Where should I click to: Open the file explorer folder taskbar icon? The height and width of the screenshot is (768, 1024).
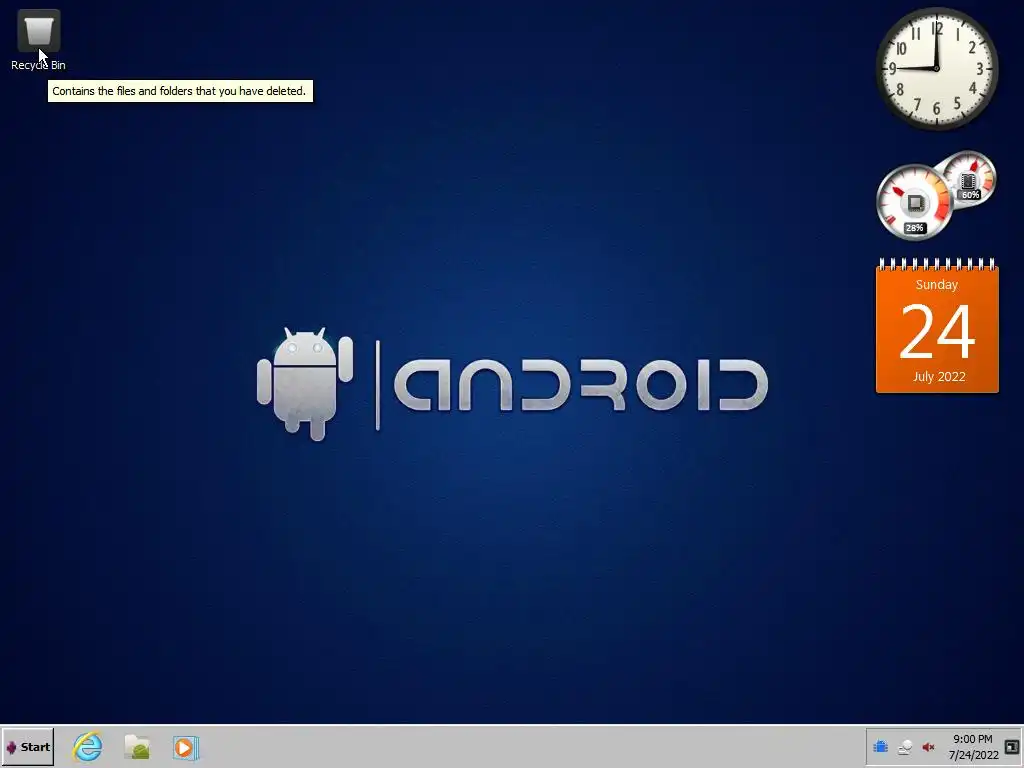pyautogui.click(x=137, y=747)
